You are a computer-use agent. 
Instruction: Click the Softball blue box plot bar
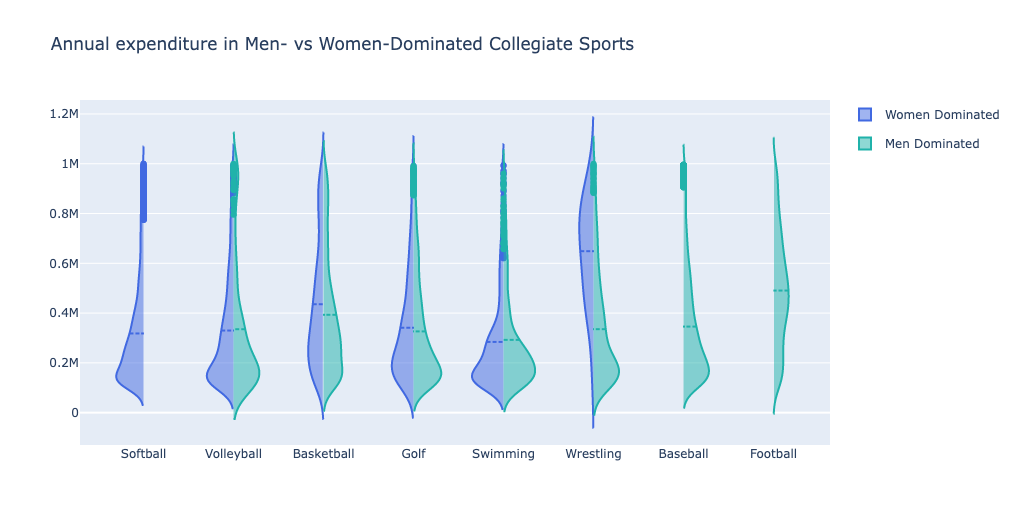pyautogui.click(x=143, y=191)
